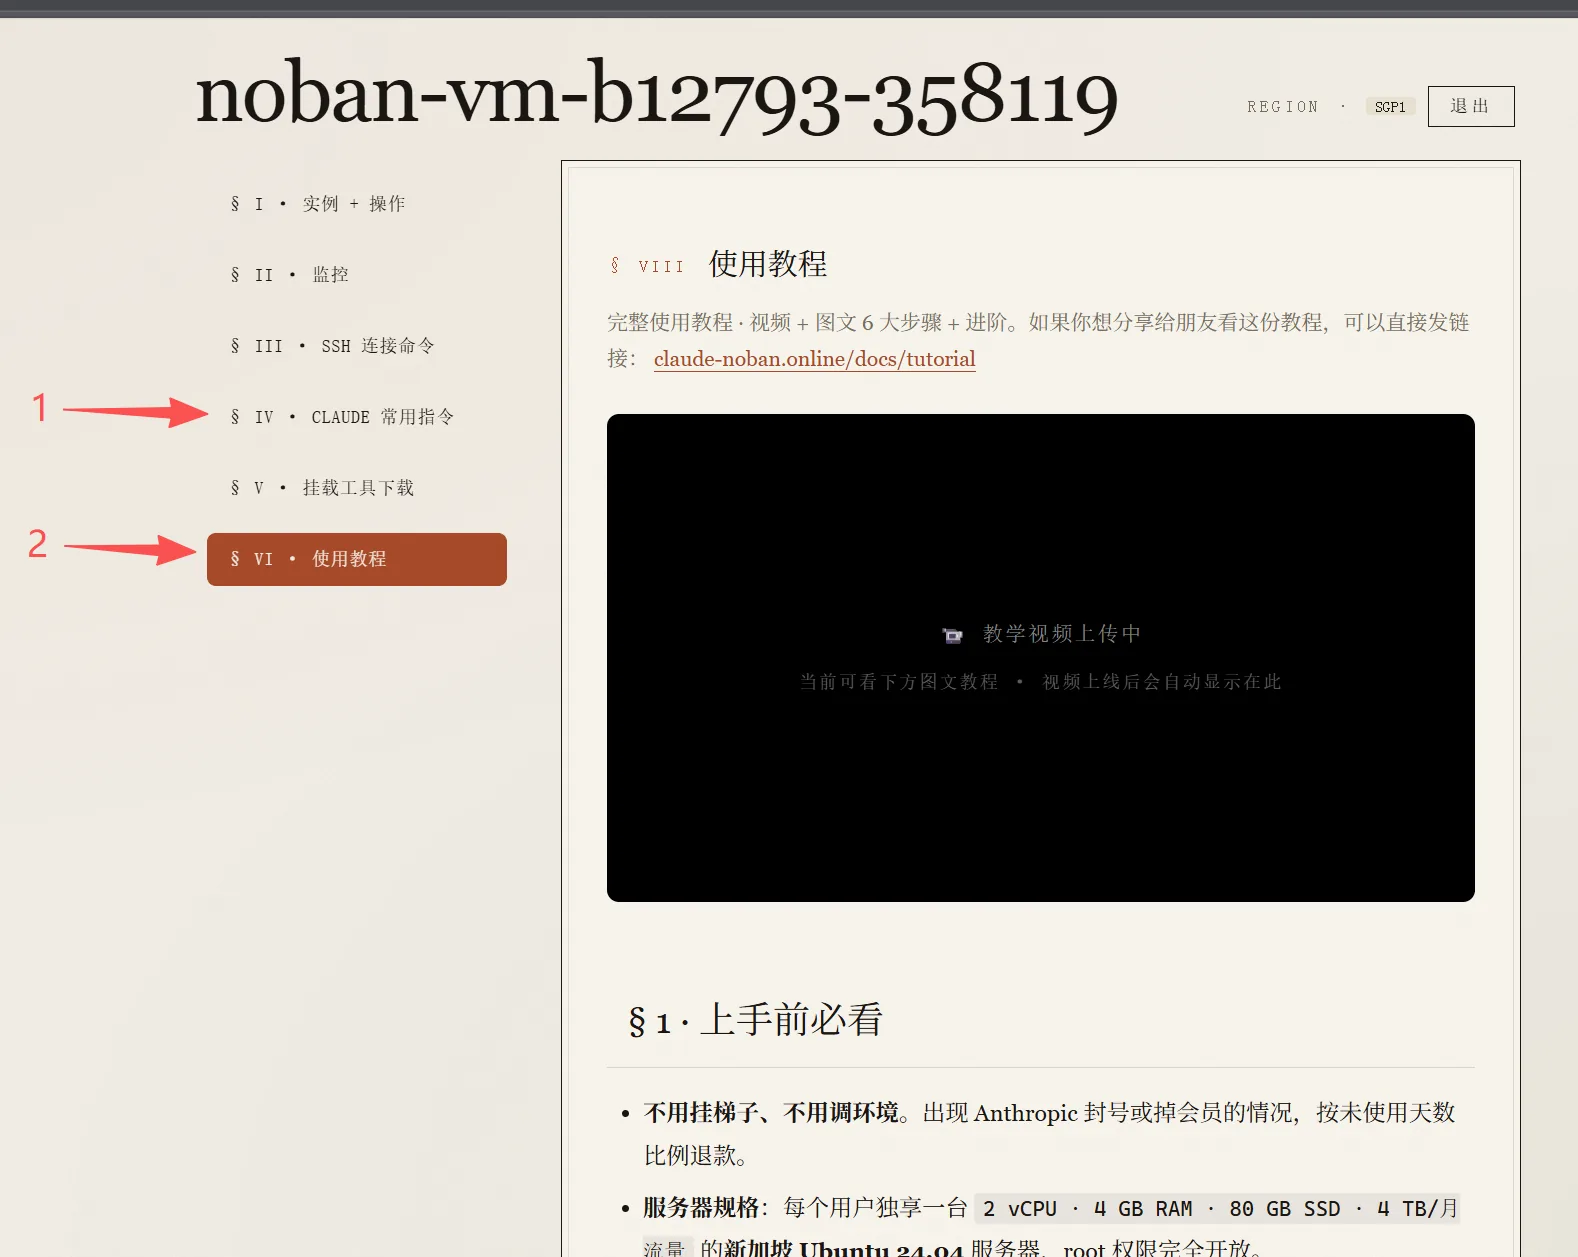The height and width of the screenshot is (1257, 1578).
Task: Select the highlighted 使用教程 item
Action: [357, 559]
